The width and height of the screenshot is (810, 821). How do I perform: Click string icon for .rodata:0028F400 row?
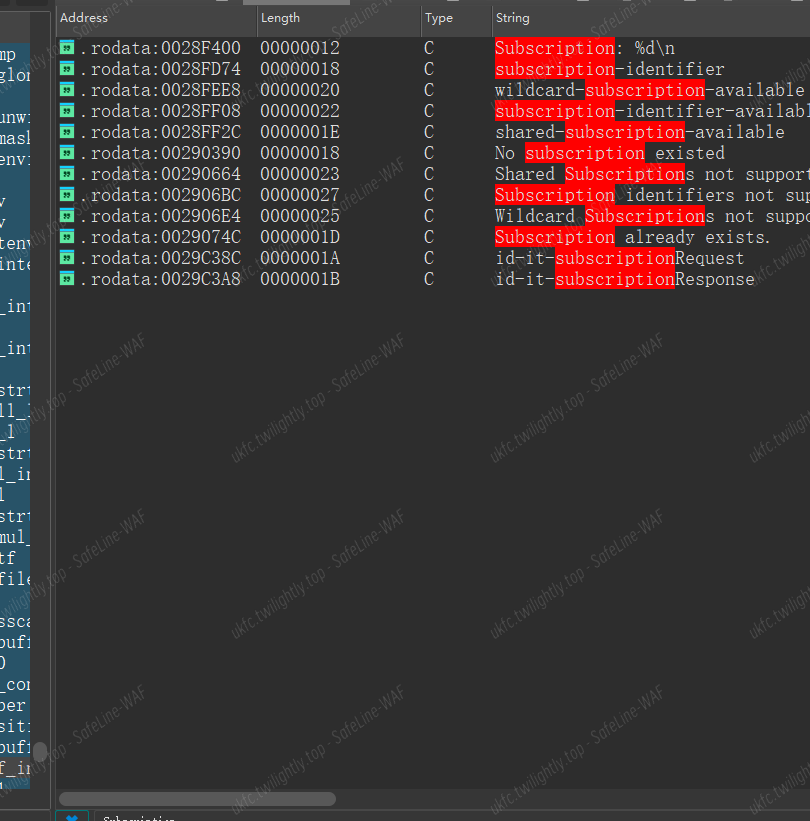(67, 48)
